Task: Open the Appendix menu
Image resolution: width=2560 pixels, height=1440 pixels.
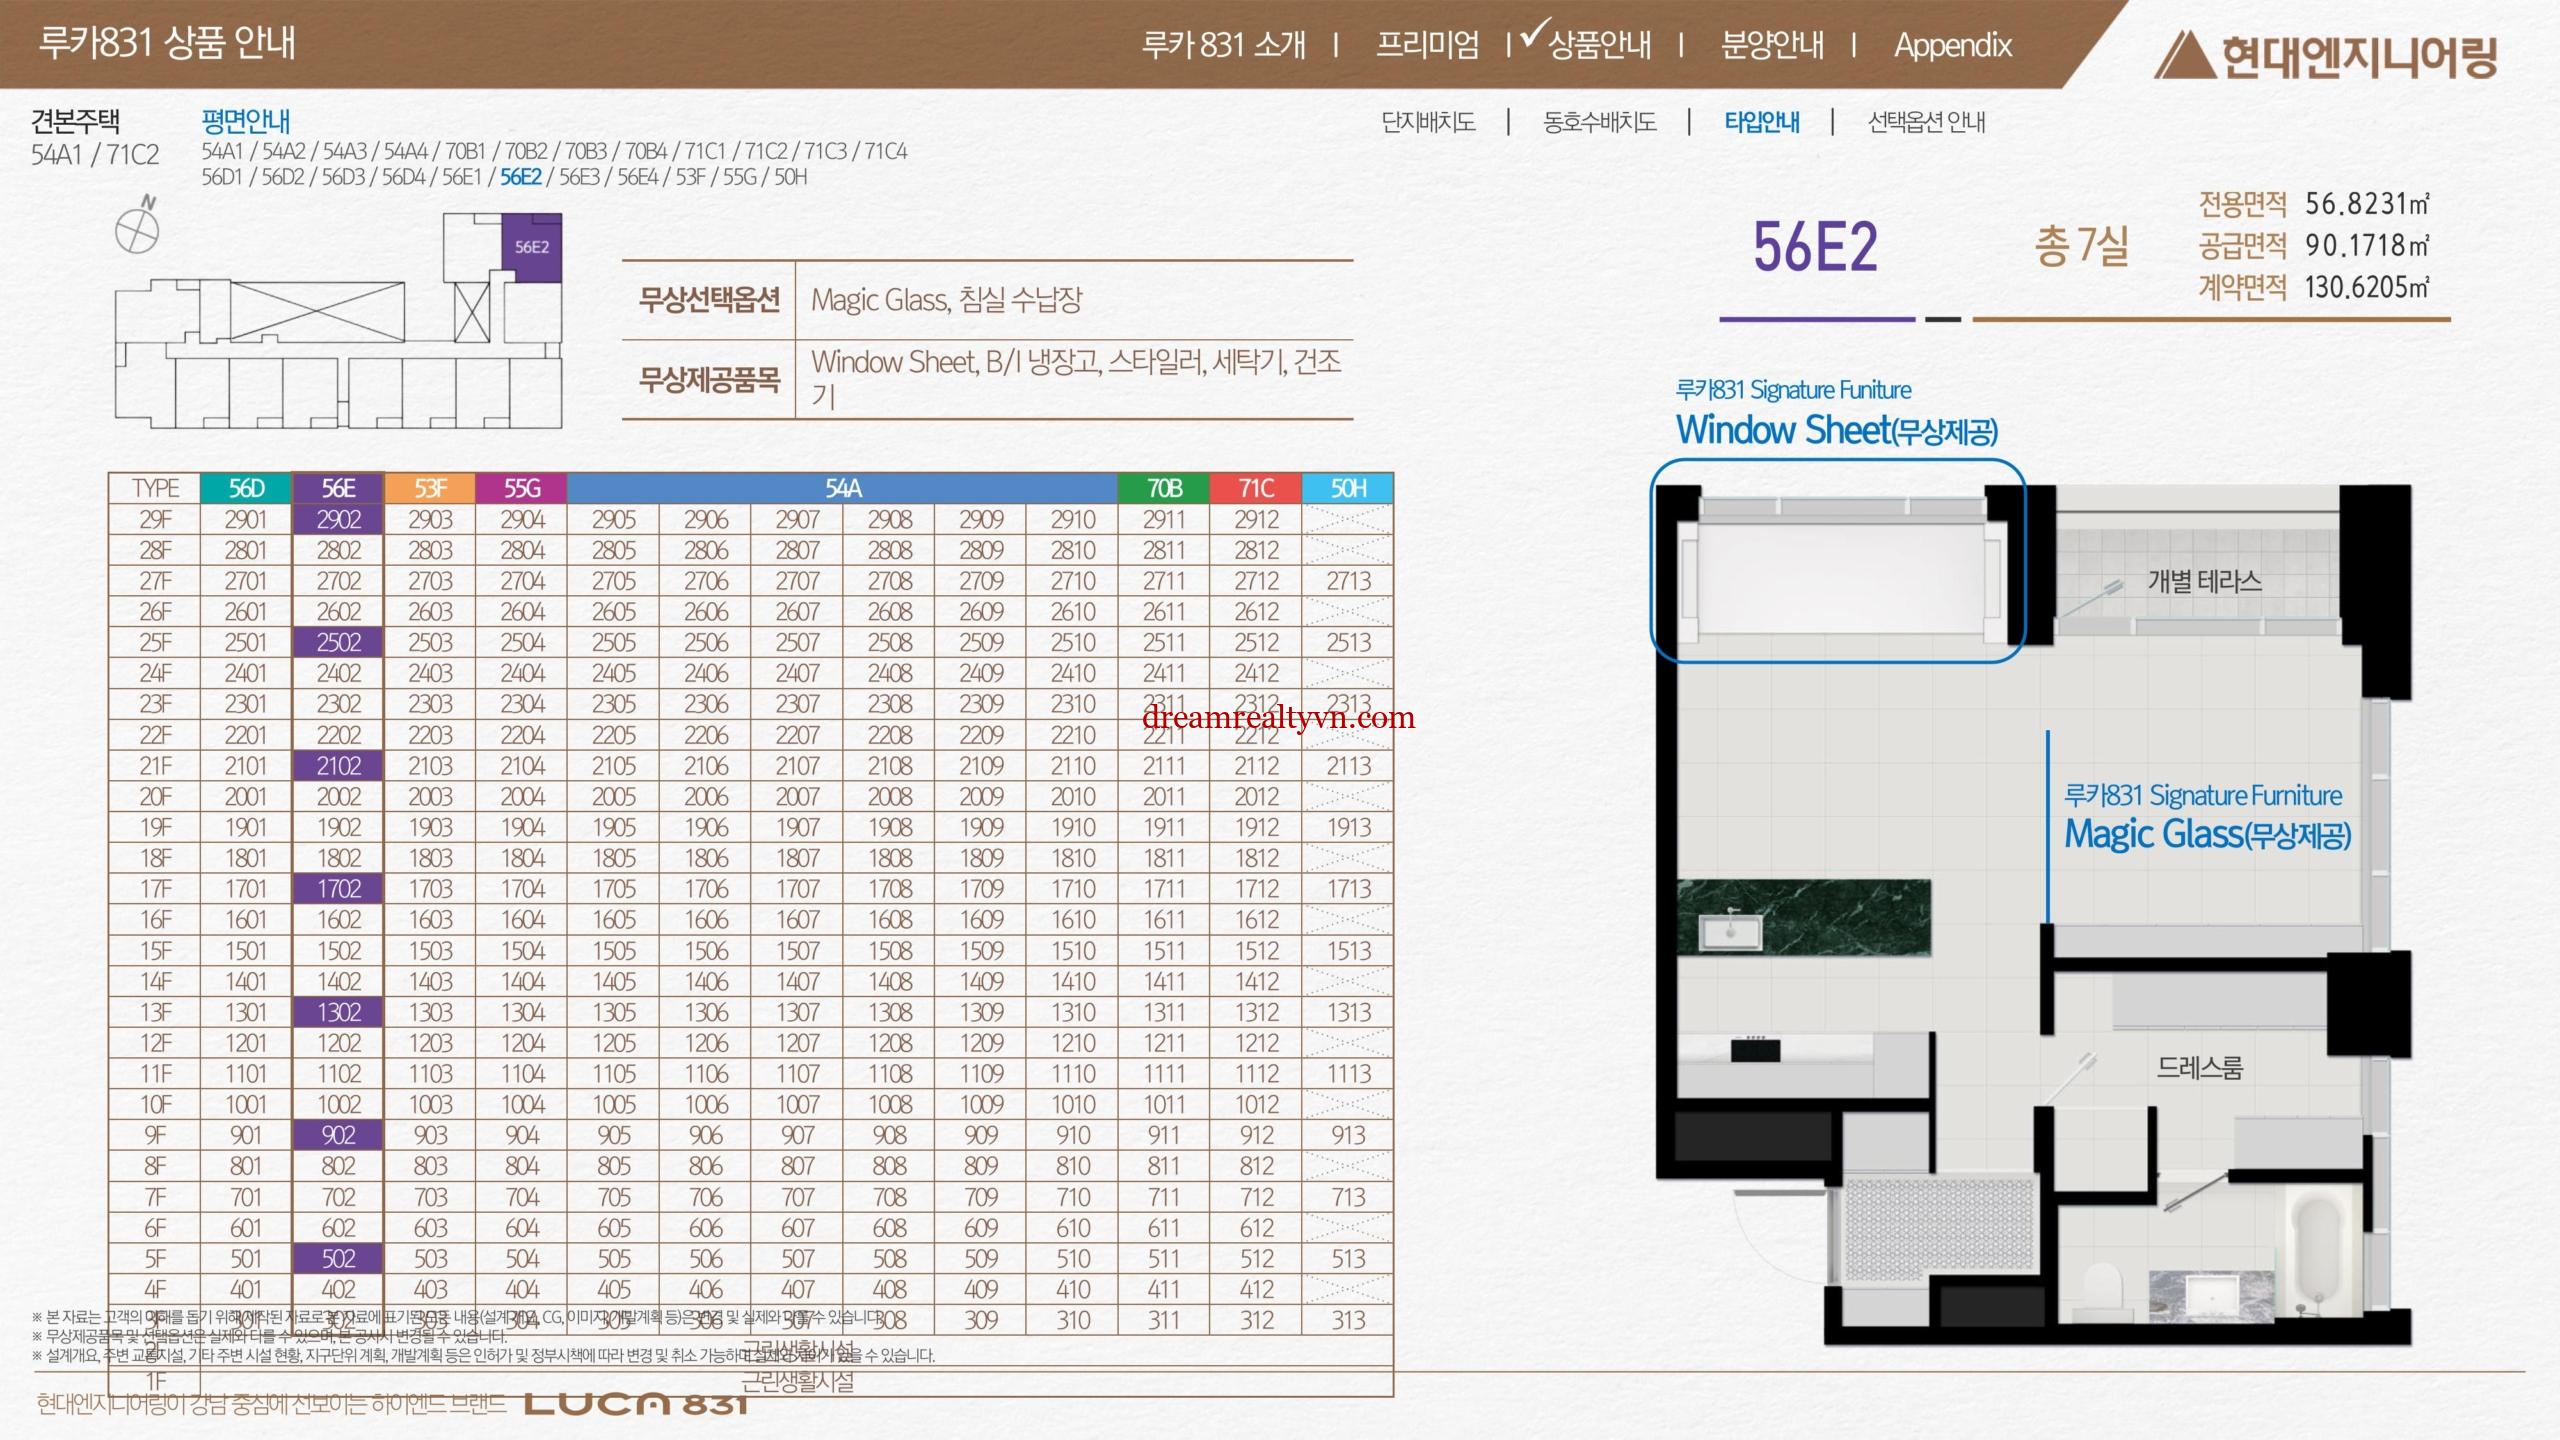Action: coord(1952,45)
